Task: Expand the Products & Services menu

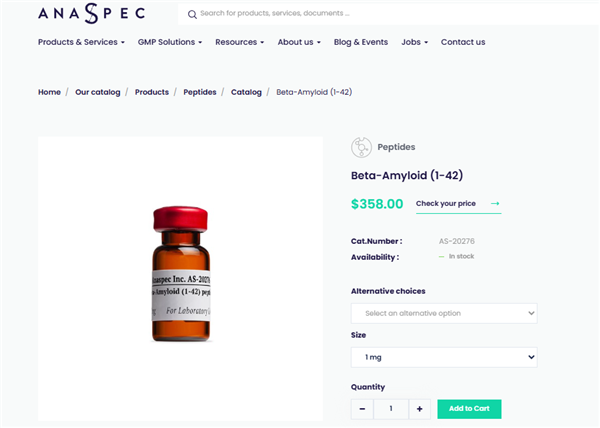Action: tap(81, 42)
